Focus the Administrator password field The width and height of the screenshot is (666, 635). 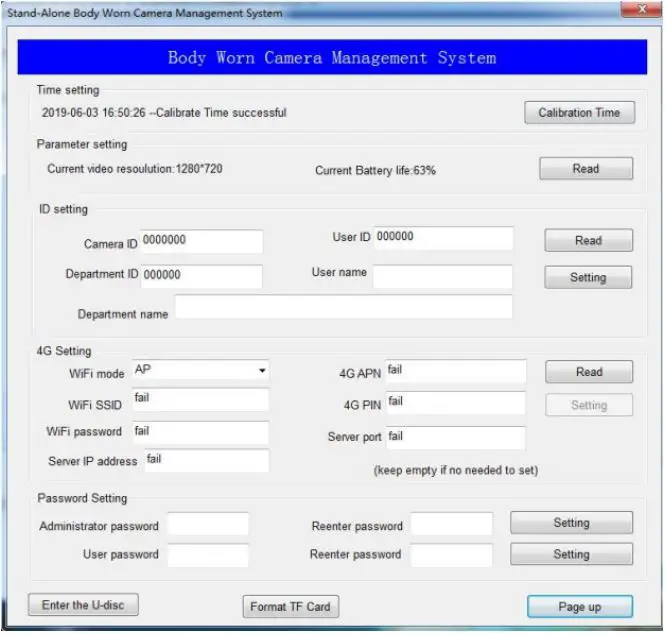click(208, 524)
